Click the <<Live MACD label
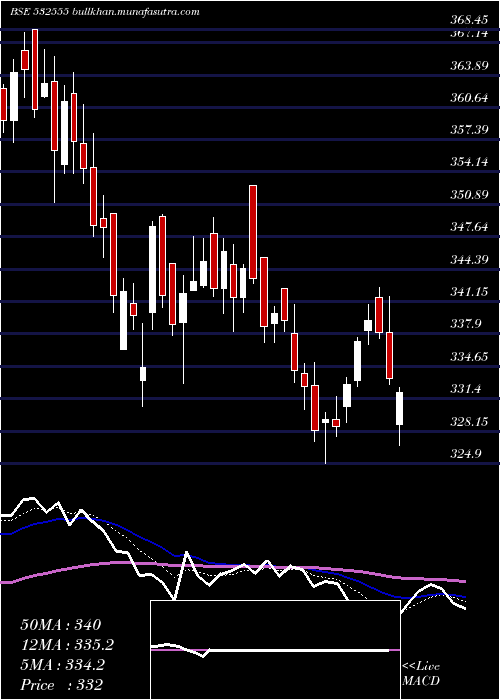This screenshot has width=500, height=700. click(421, 674)
